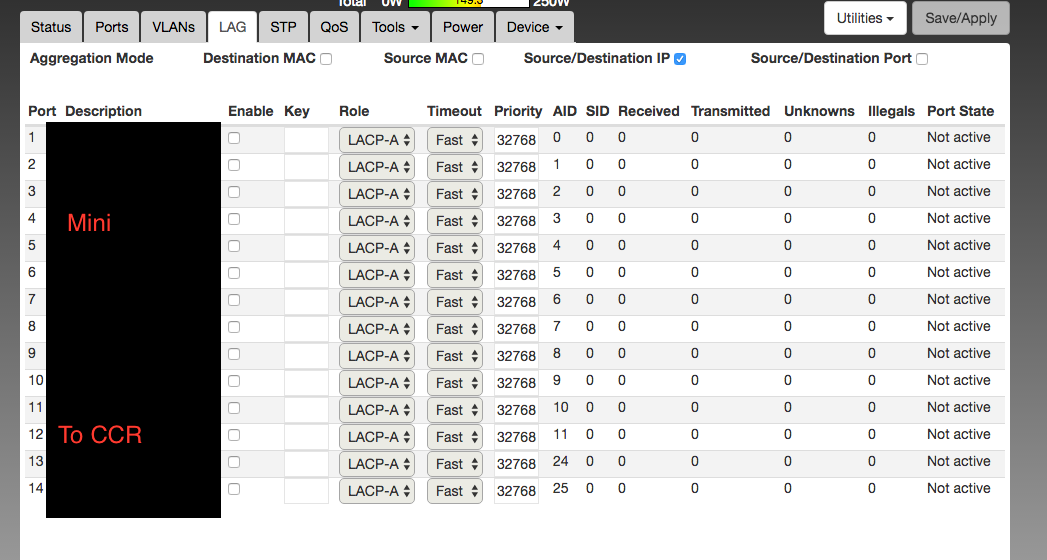Image resolution: width=1047 pixels, height=560 pixels.
Task: Tick the Enable box for port 14
Action: (x=234, y=489)
